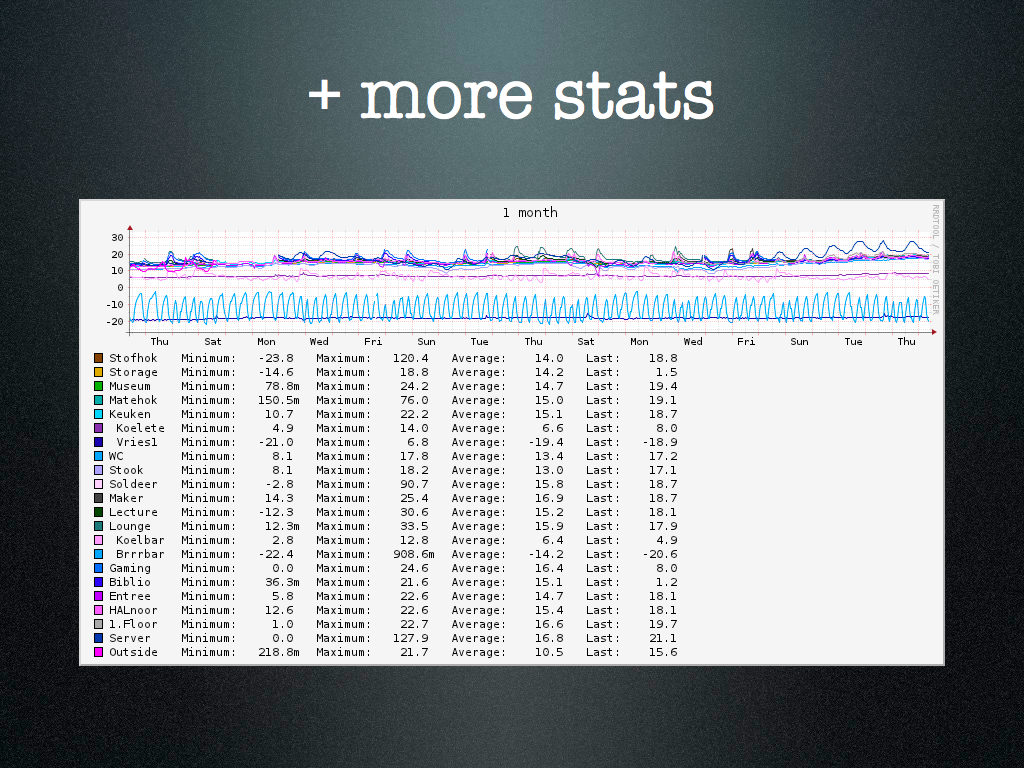1024x768 pixels.
Task: Click the "1 month" graph title
Action: point(530,213)
